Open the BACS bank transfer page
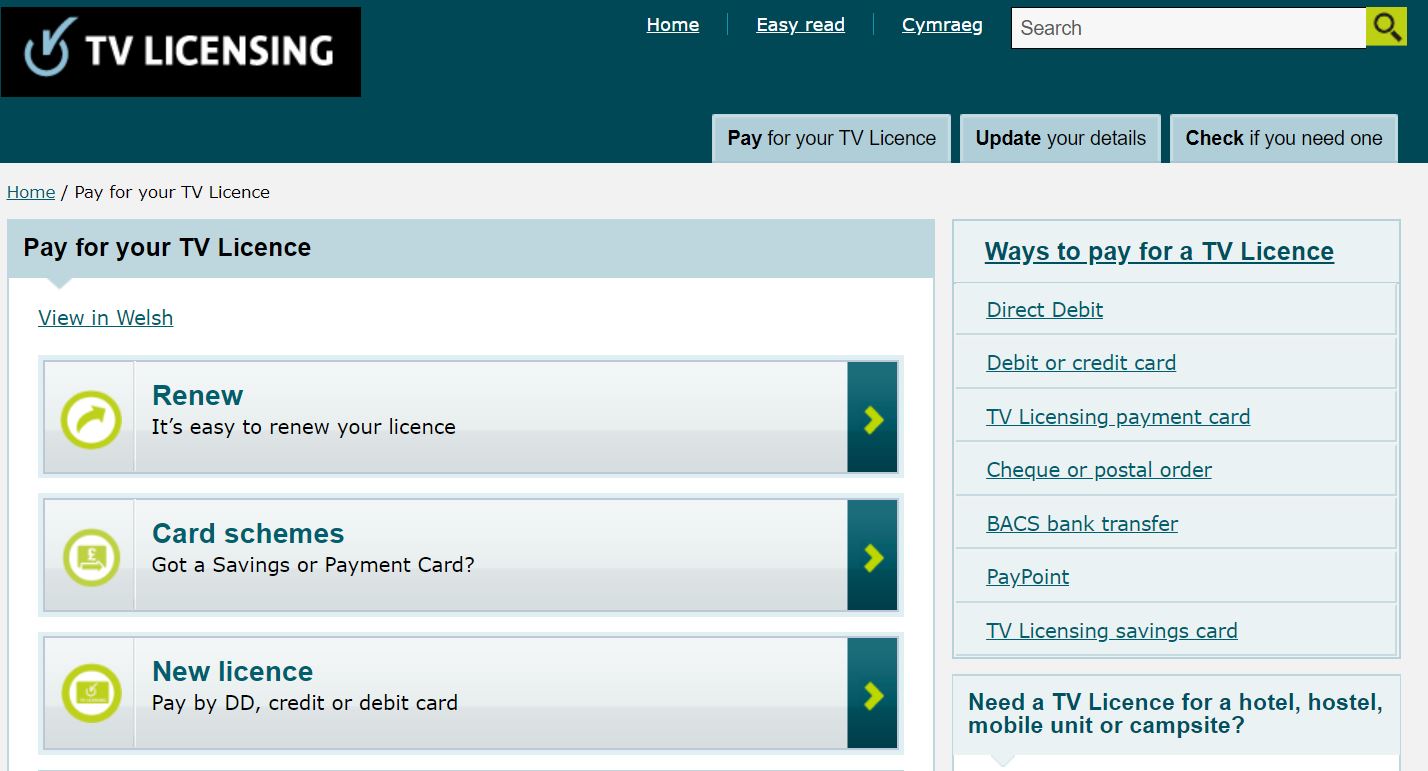This screenshot has height=771, width=1428. 1082,523
